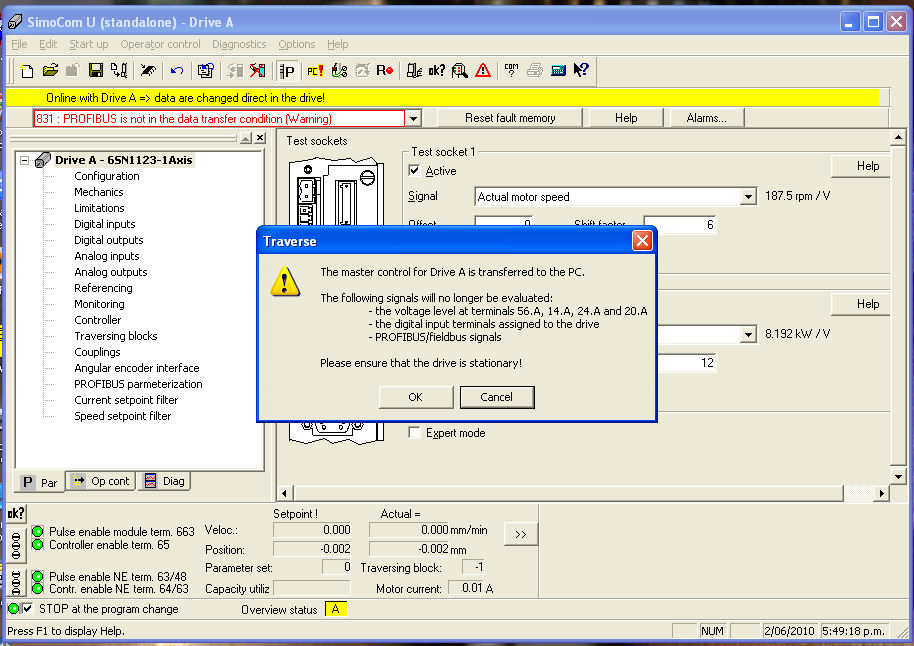Click Cancel in the Traverse dialog
The height and width of the screenshot is (646, 914).
(x=497, y=397)
